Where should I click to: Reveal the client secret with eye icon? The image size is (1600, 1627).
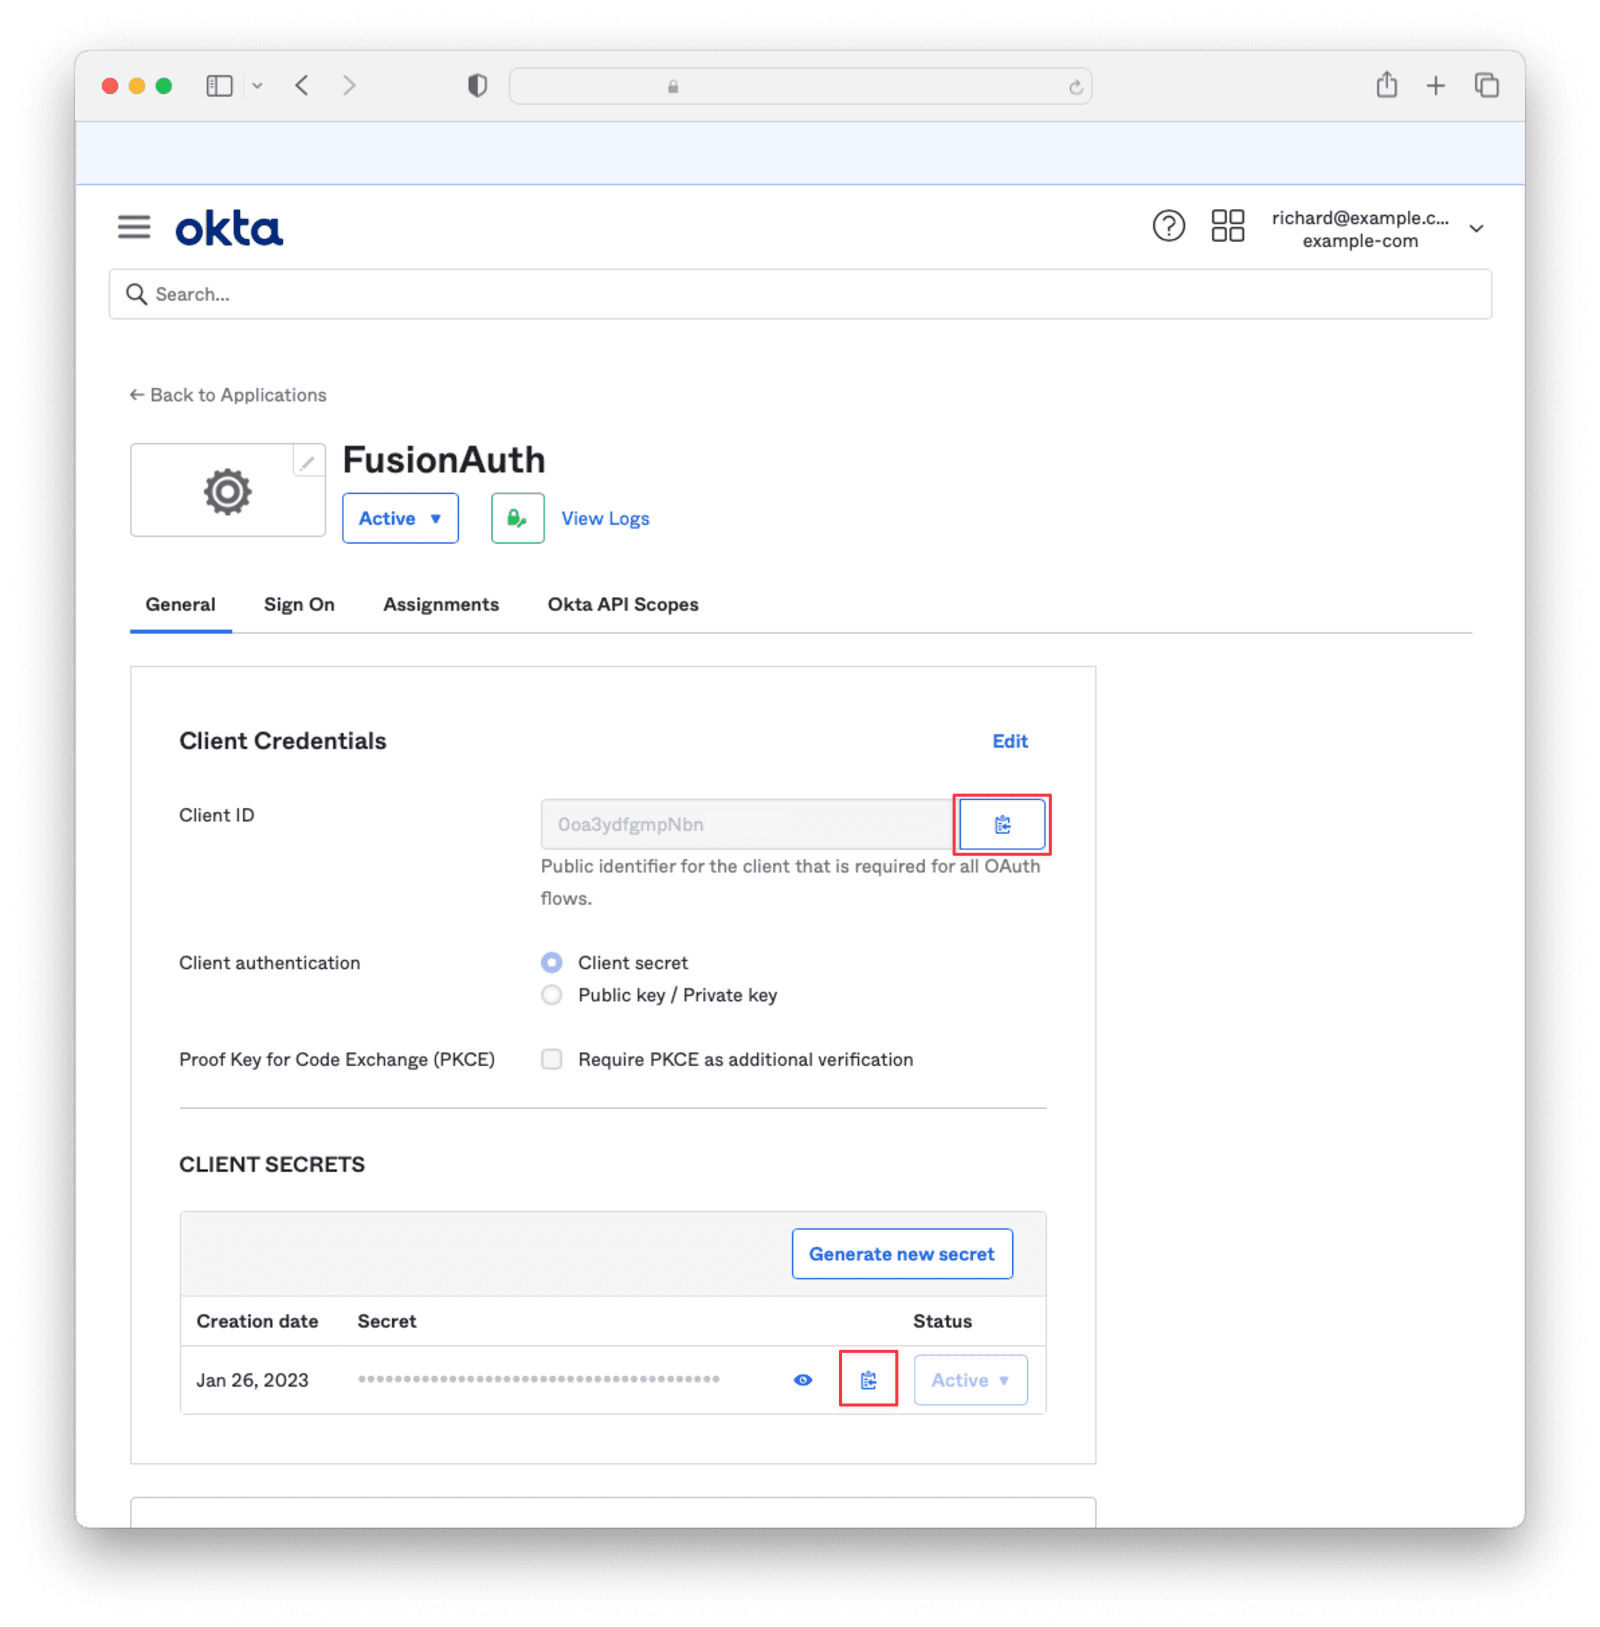(803, 1380)
